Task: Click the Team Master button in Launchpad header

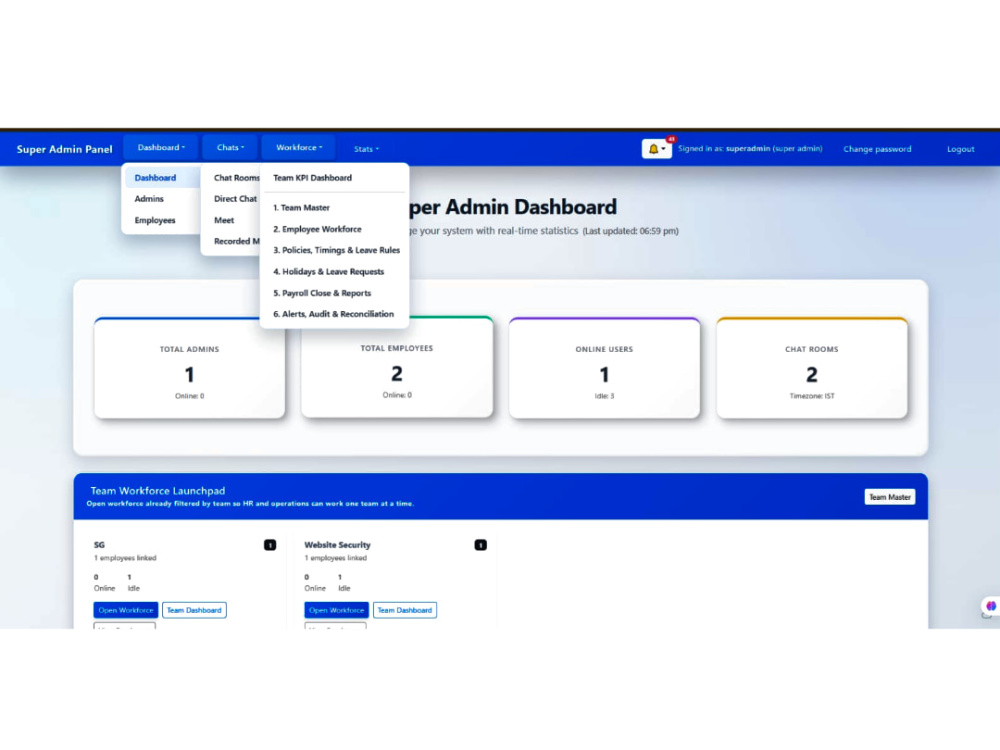Action: point(890,497)
